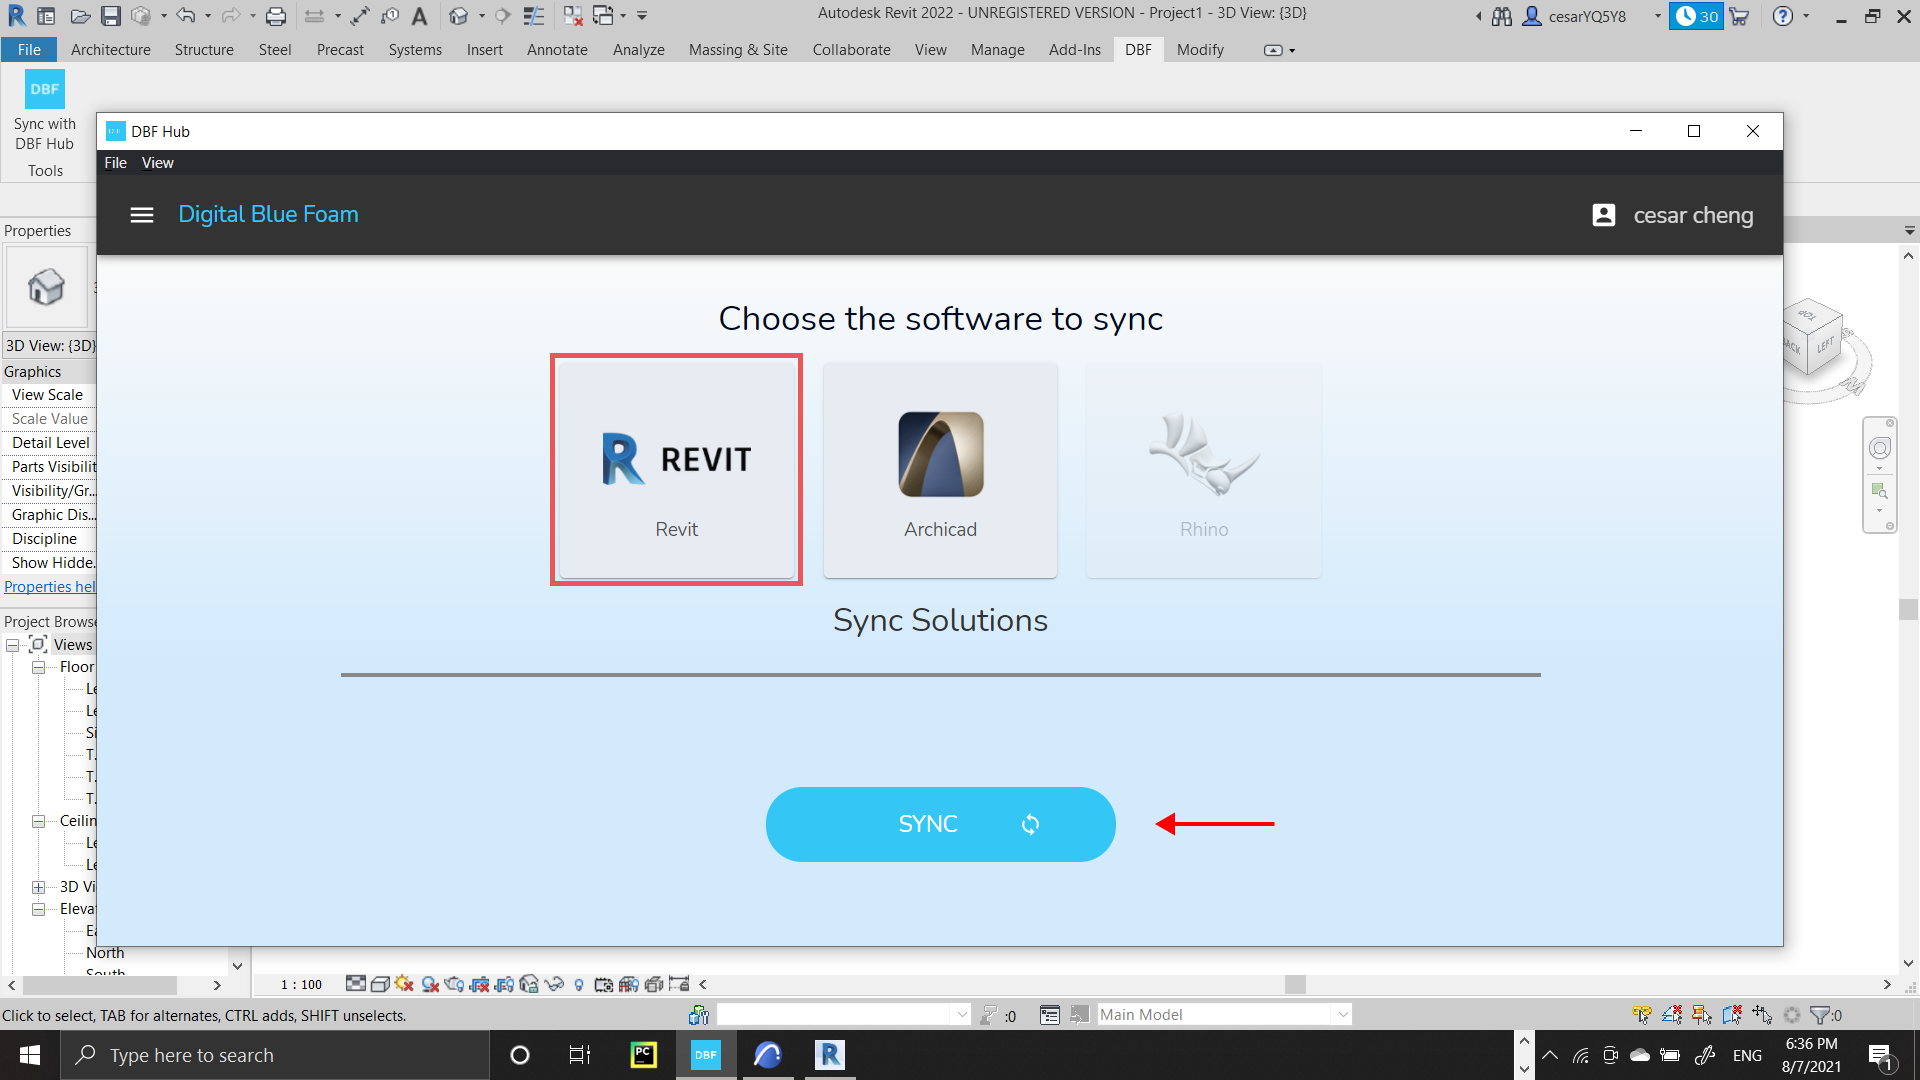
Task: Click the Revit Help question mark icon
Action: [1783, 16]
